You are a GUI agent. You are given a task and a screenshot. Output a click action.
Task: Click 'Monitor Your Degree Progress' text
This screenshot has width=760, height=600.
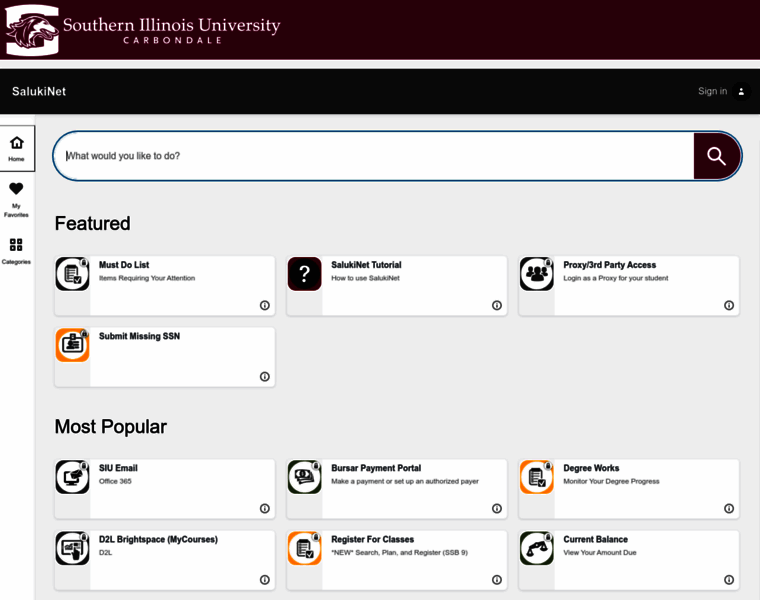pyautogui.click(x=611, y=481)
